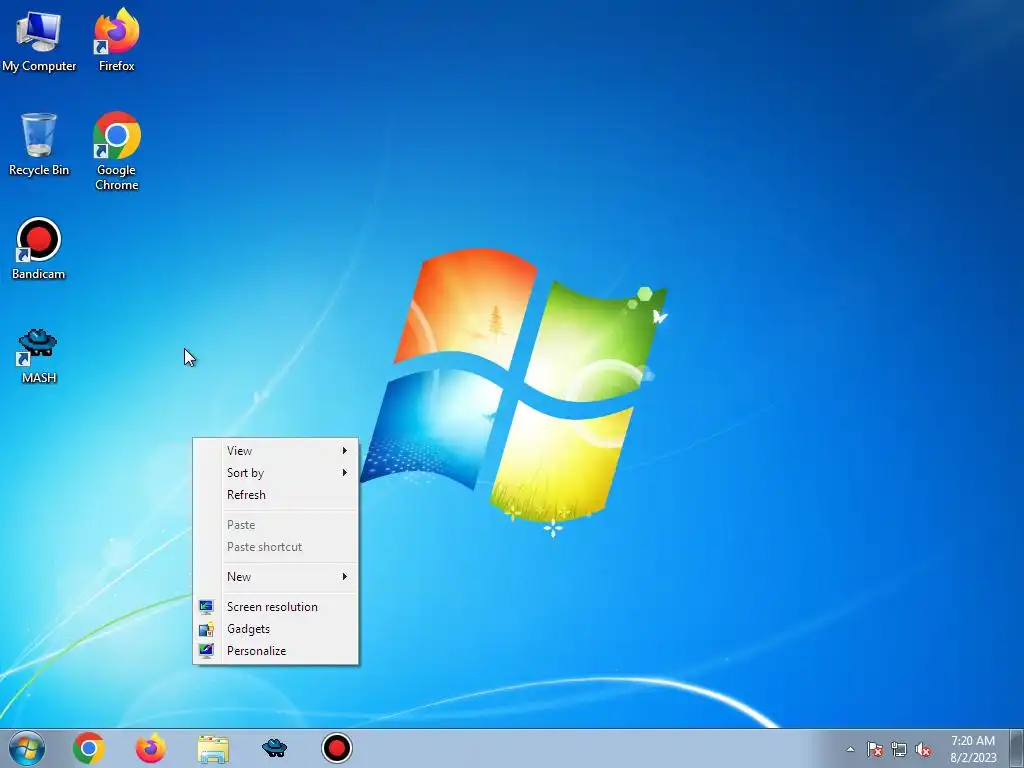Select the My Computer desktop icon
Image resolution: width=1024 pixels, height=768 pixels.
coord(39,40)
